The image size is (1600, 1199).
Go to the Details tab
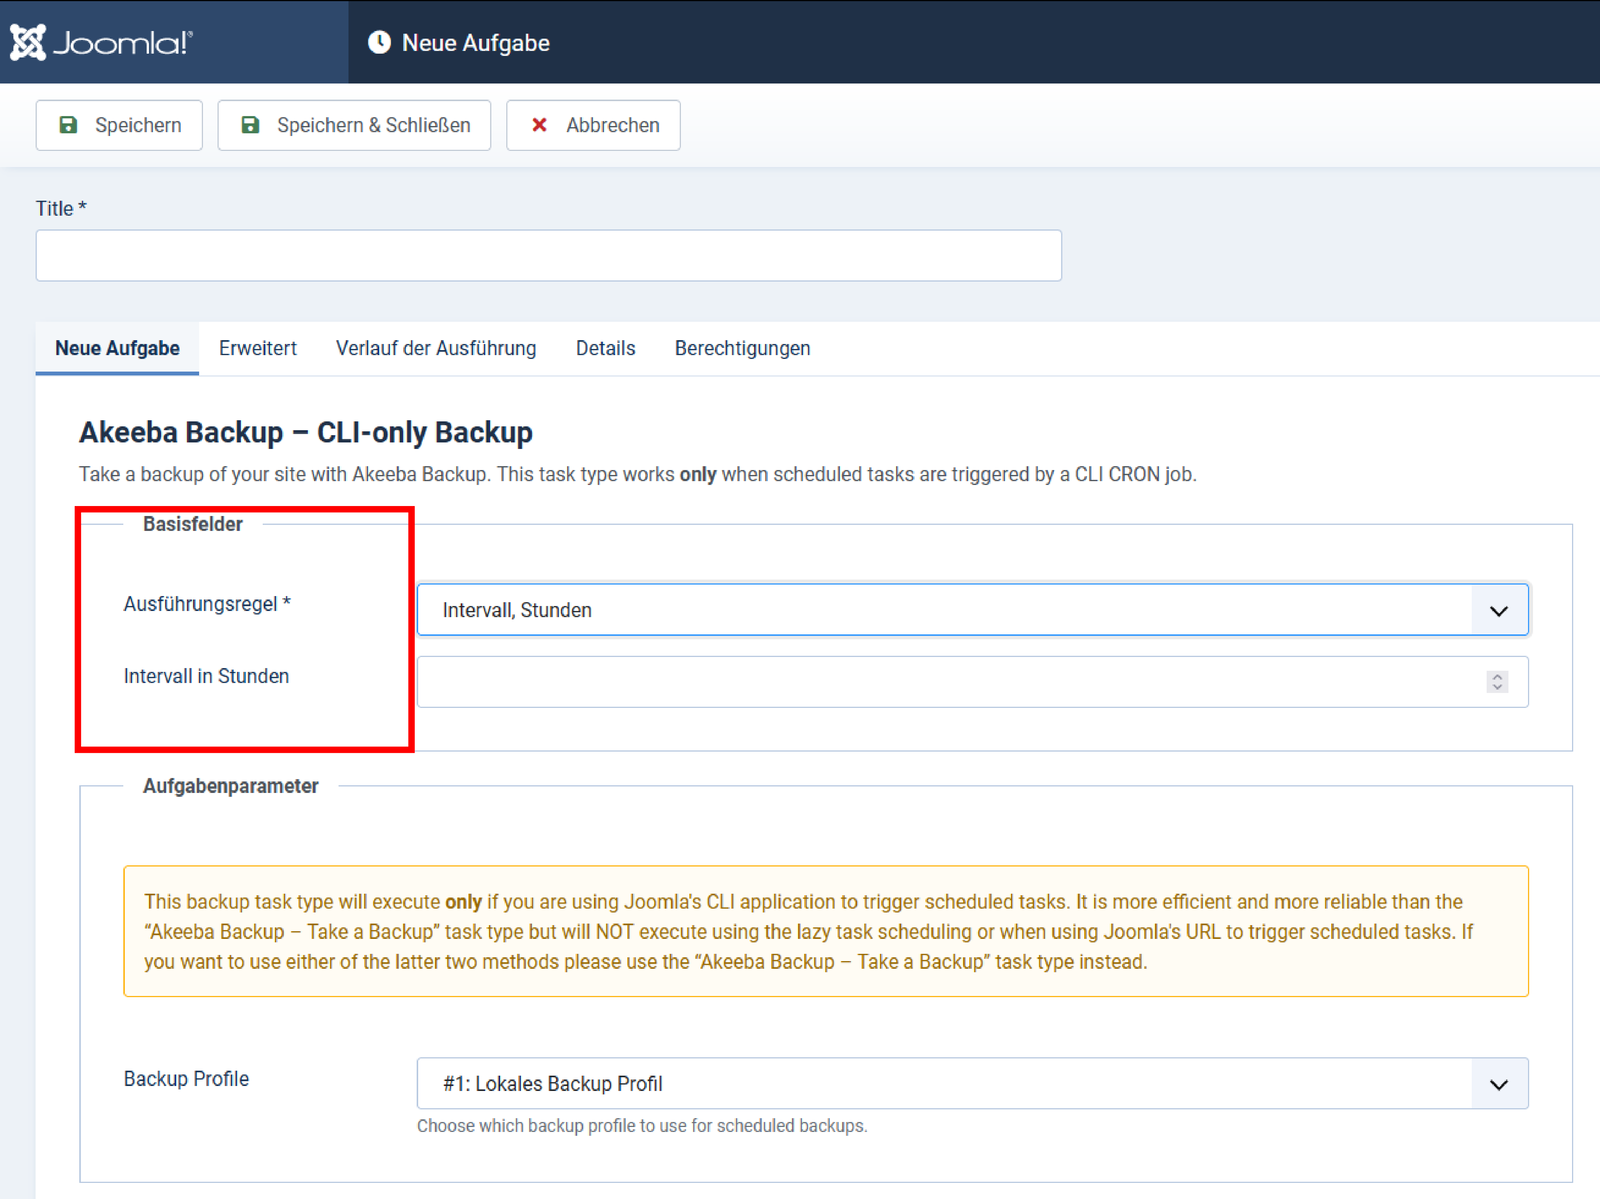605,348
